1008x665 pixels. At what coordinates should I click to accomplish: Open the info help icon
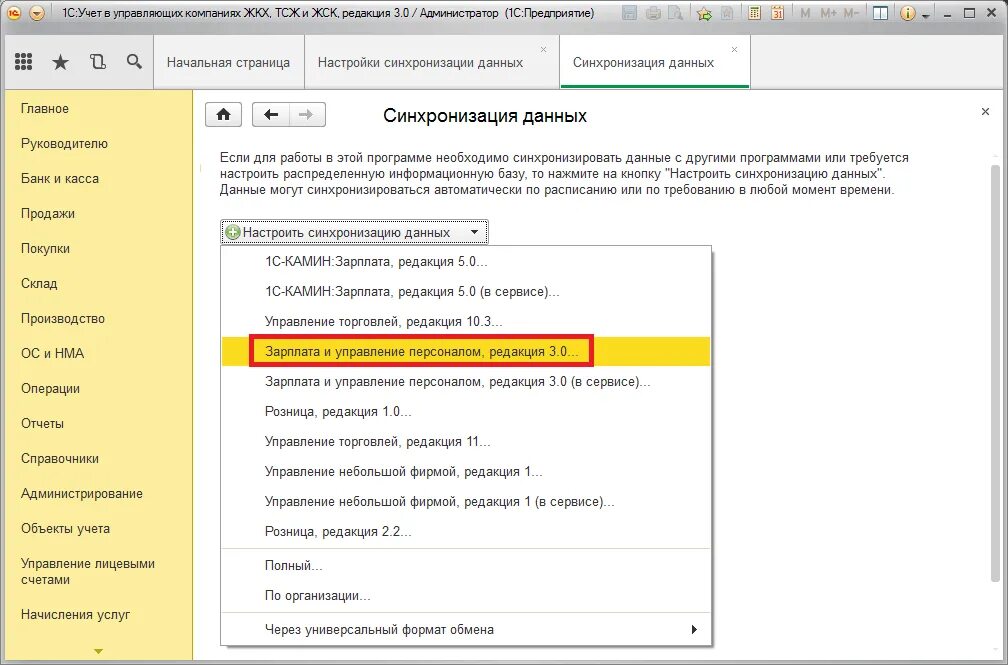[907, 13]
